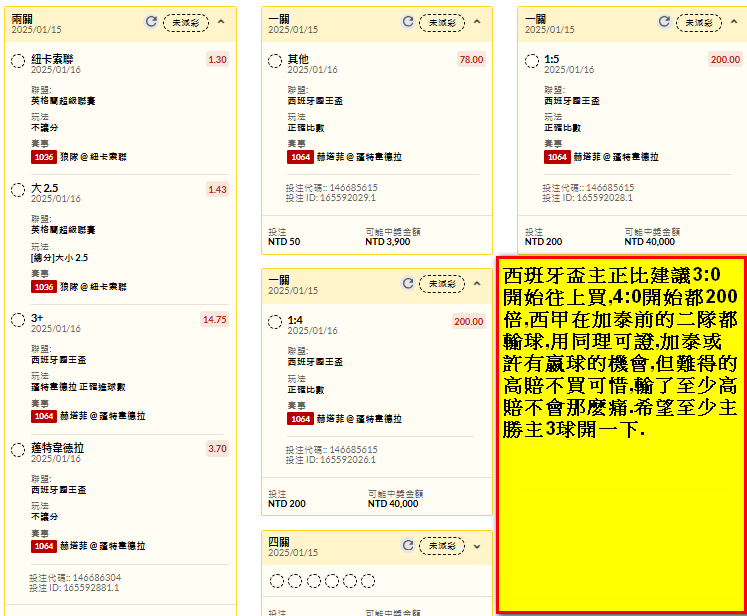The height and width of the screenshot is (616, 747).
Task: Click the 兩關 card title
Action: 22,19
